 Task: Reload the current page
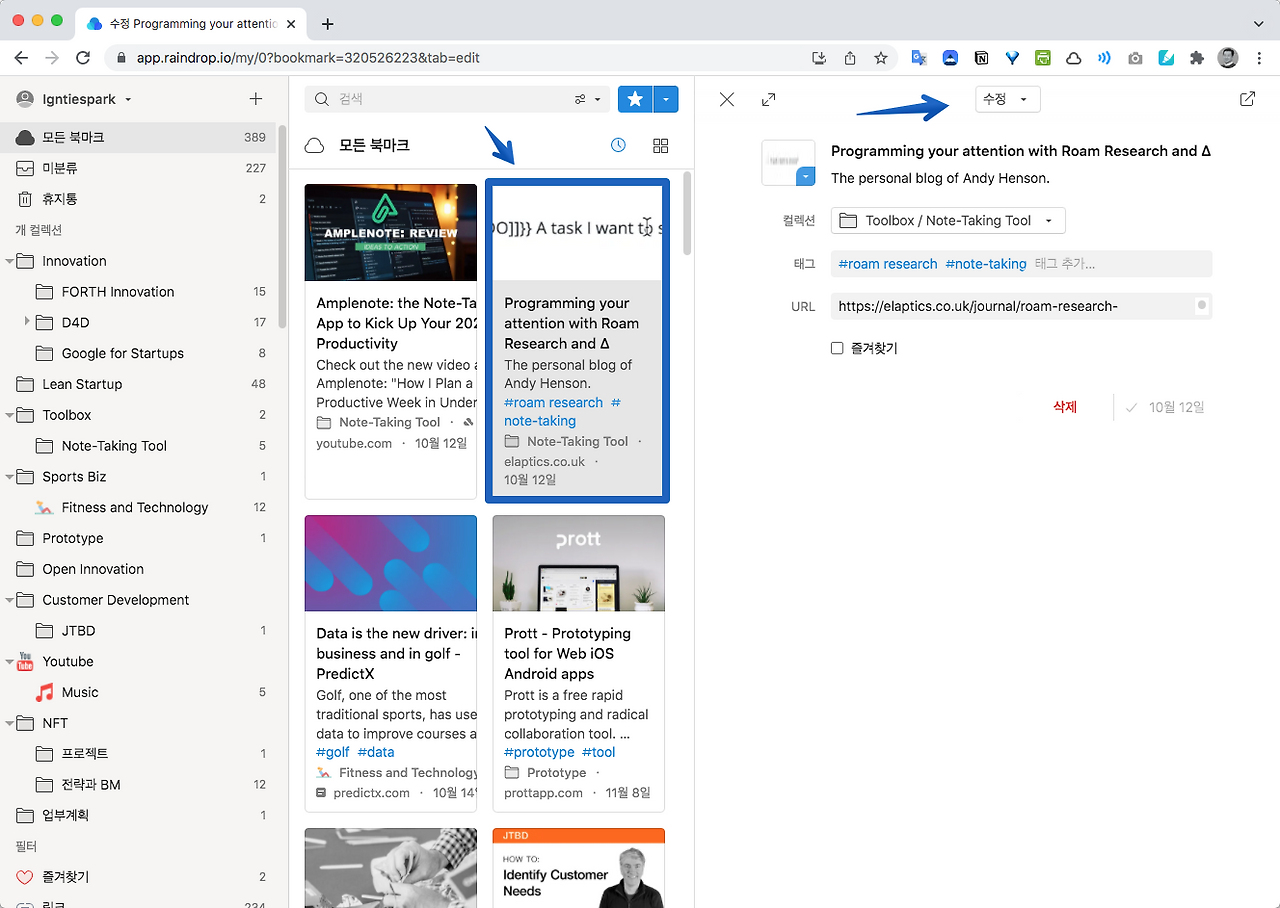tap(83, 58)
